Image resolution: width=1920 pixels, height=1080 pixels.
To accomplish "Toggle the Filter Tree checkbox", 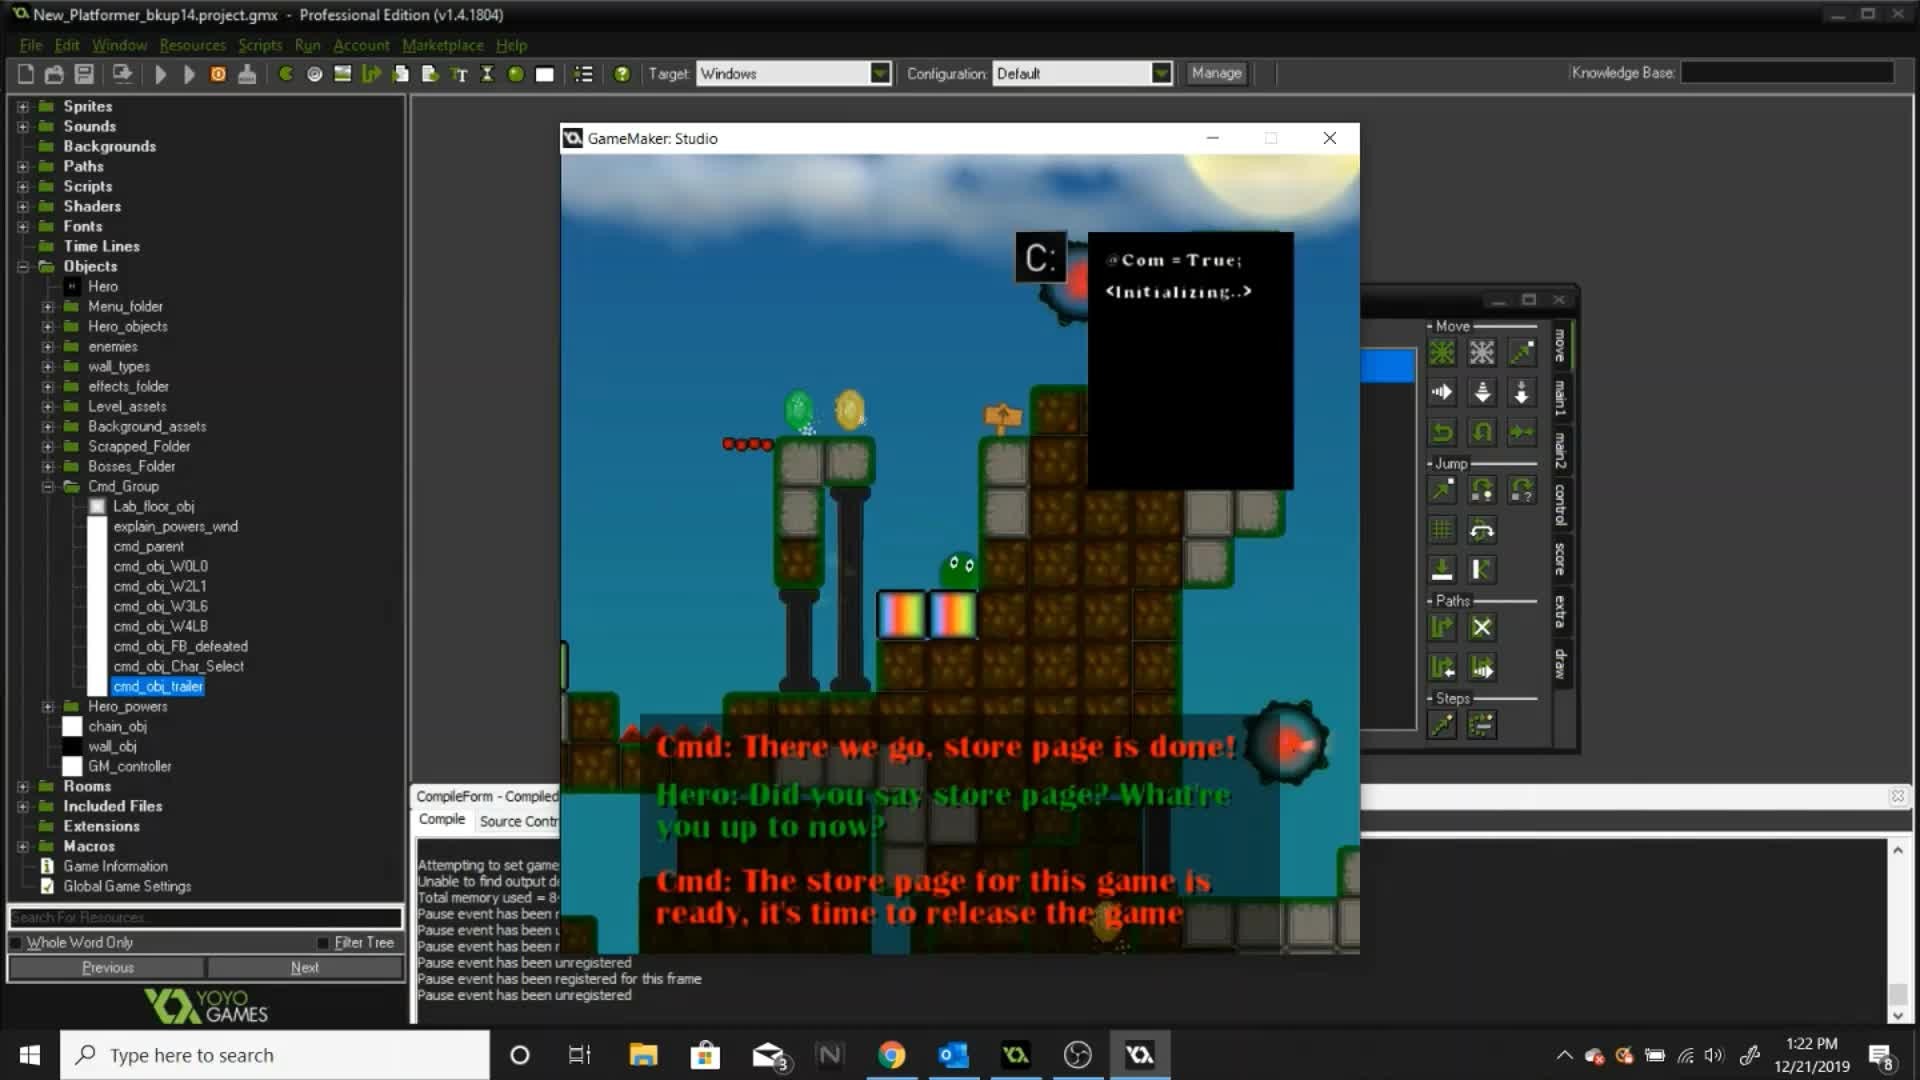I will (323, 943).
